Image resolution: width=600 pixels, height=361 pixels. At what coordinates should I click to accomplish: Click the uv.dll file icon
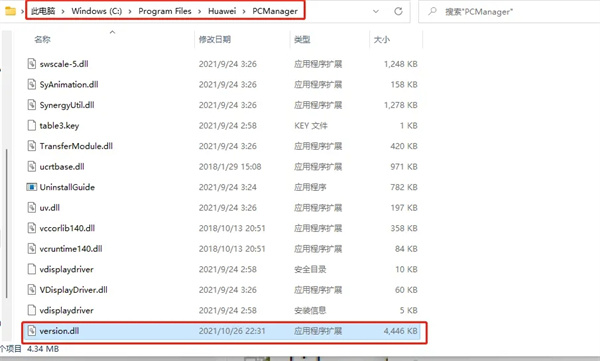point(32,207)
